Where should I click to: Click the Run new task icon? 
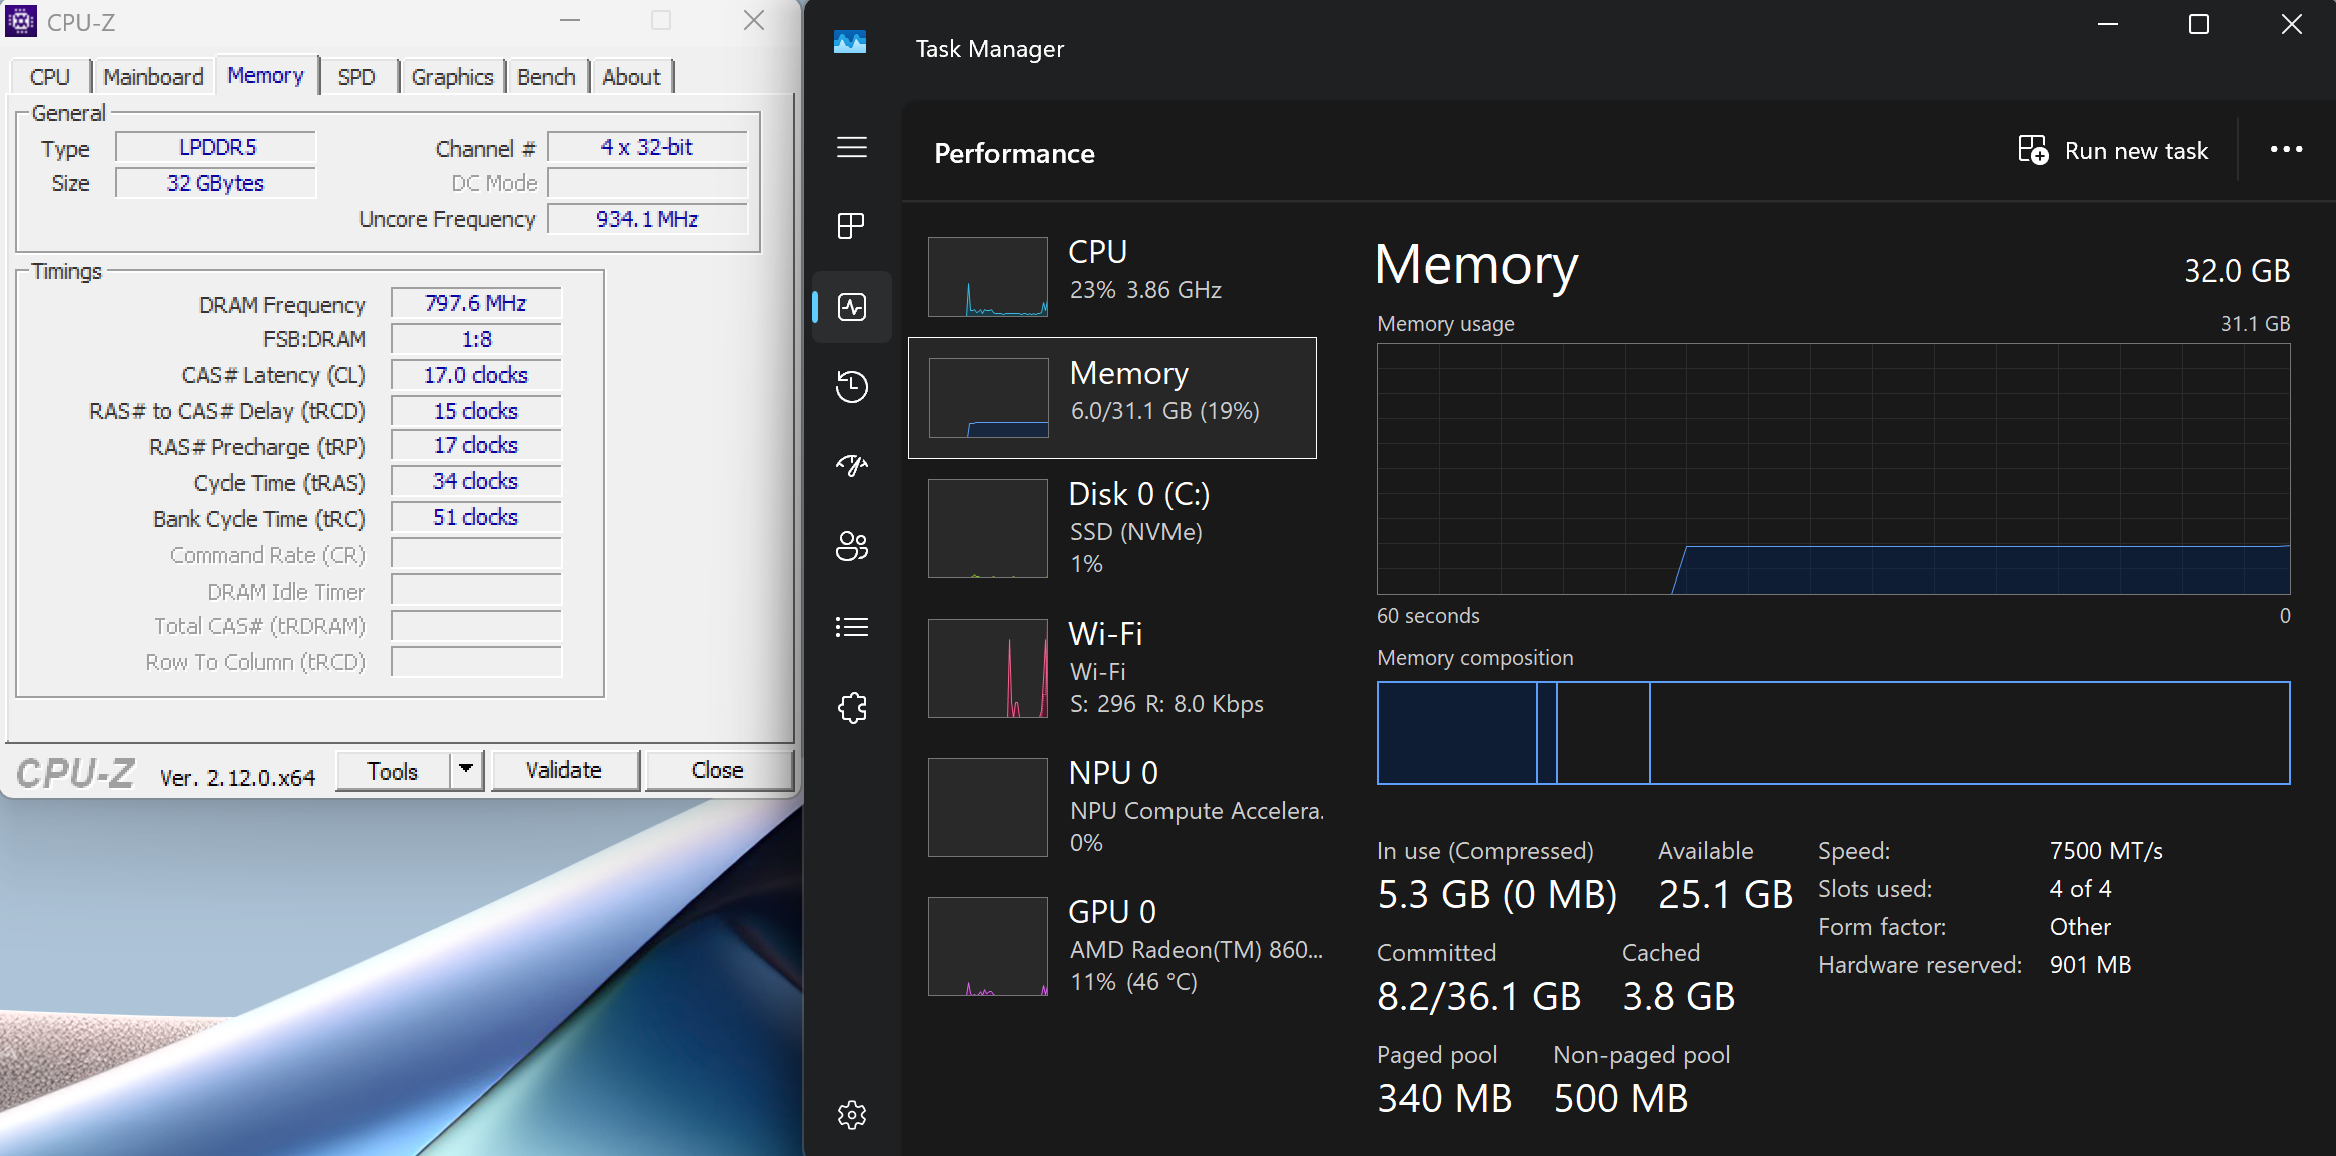[x=2033, y=150]
